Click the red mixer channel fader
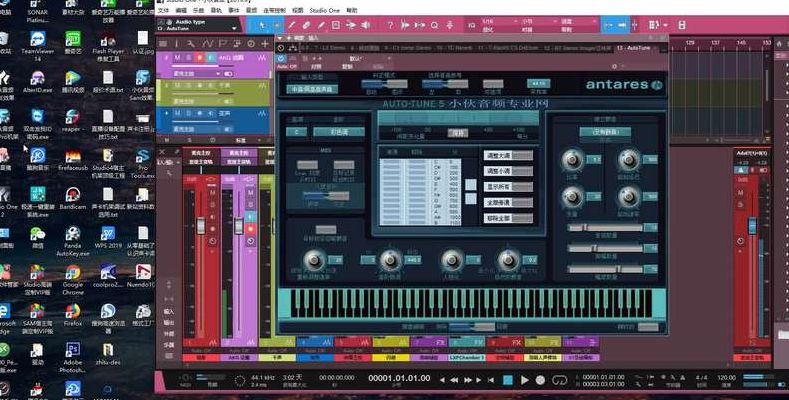Screen dimensions: 789x400 [201, 225]
